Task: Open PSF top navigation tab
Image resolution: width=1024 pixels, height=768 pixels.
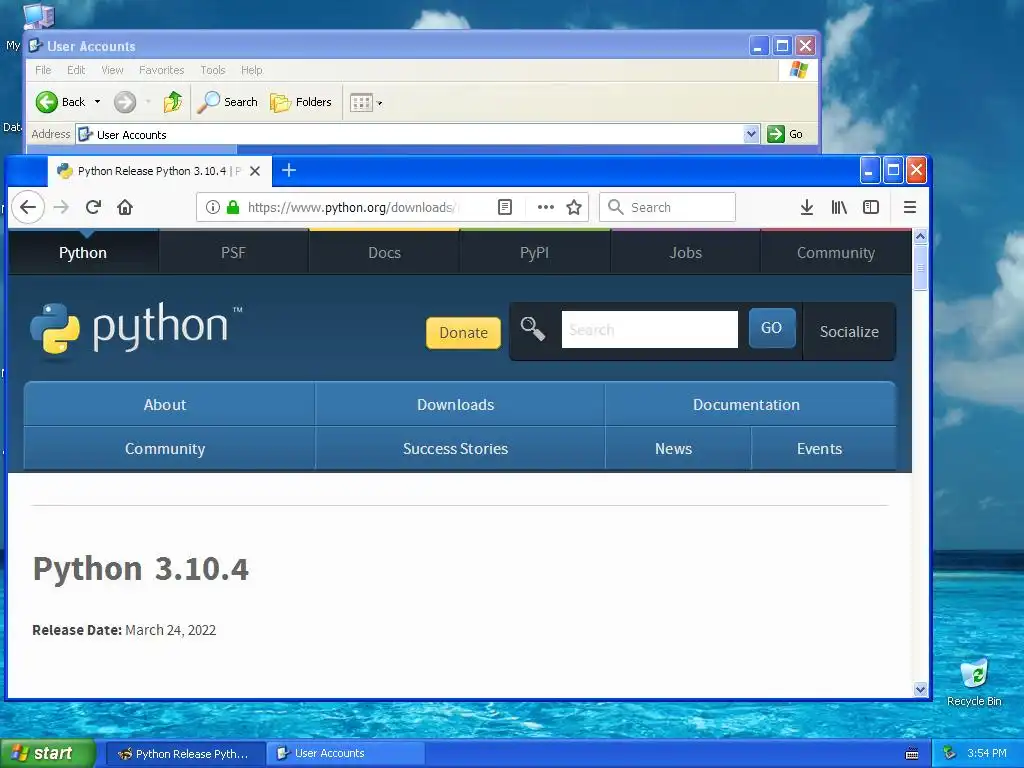Action: click(x=233, y=253)
